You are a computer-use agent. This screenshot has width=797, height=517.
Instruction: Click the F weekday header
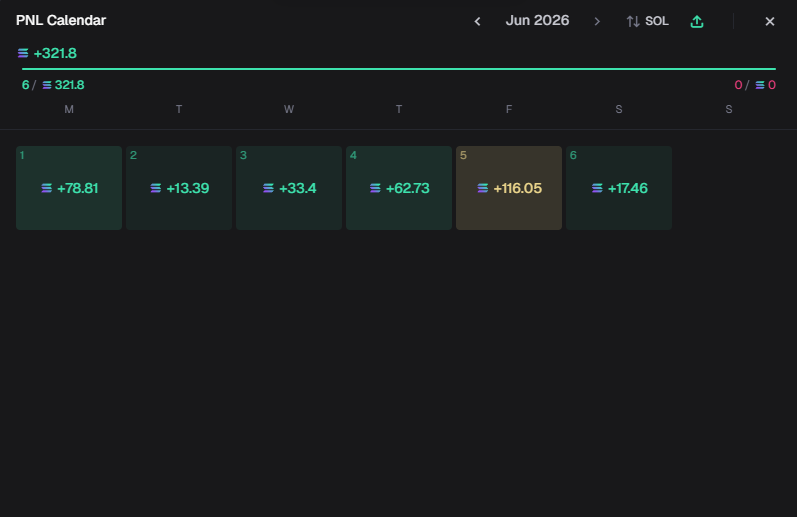pyautogui.click(x=509, y=109)
